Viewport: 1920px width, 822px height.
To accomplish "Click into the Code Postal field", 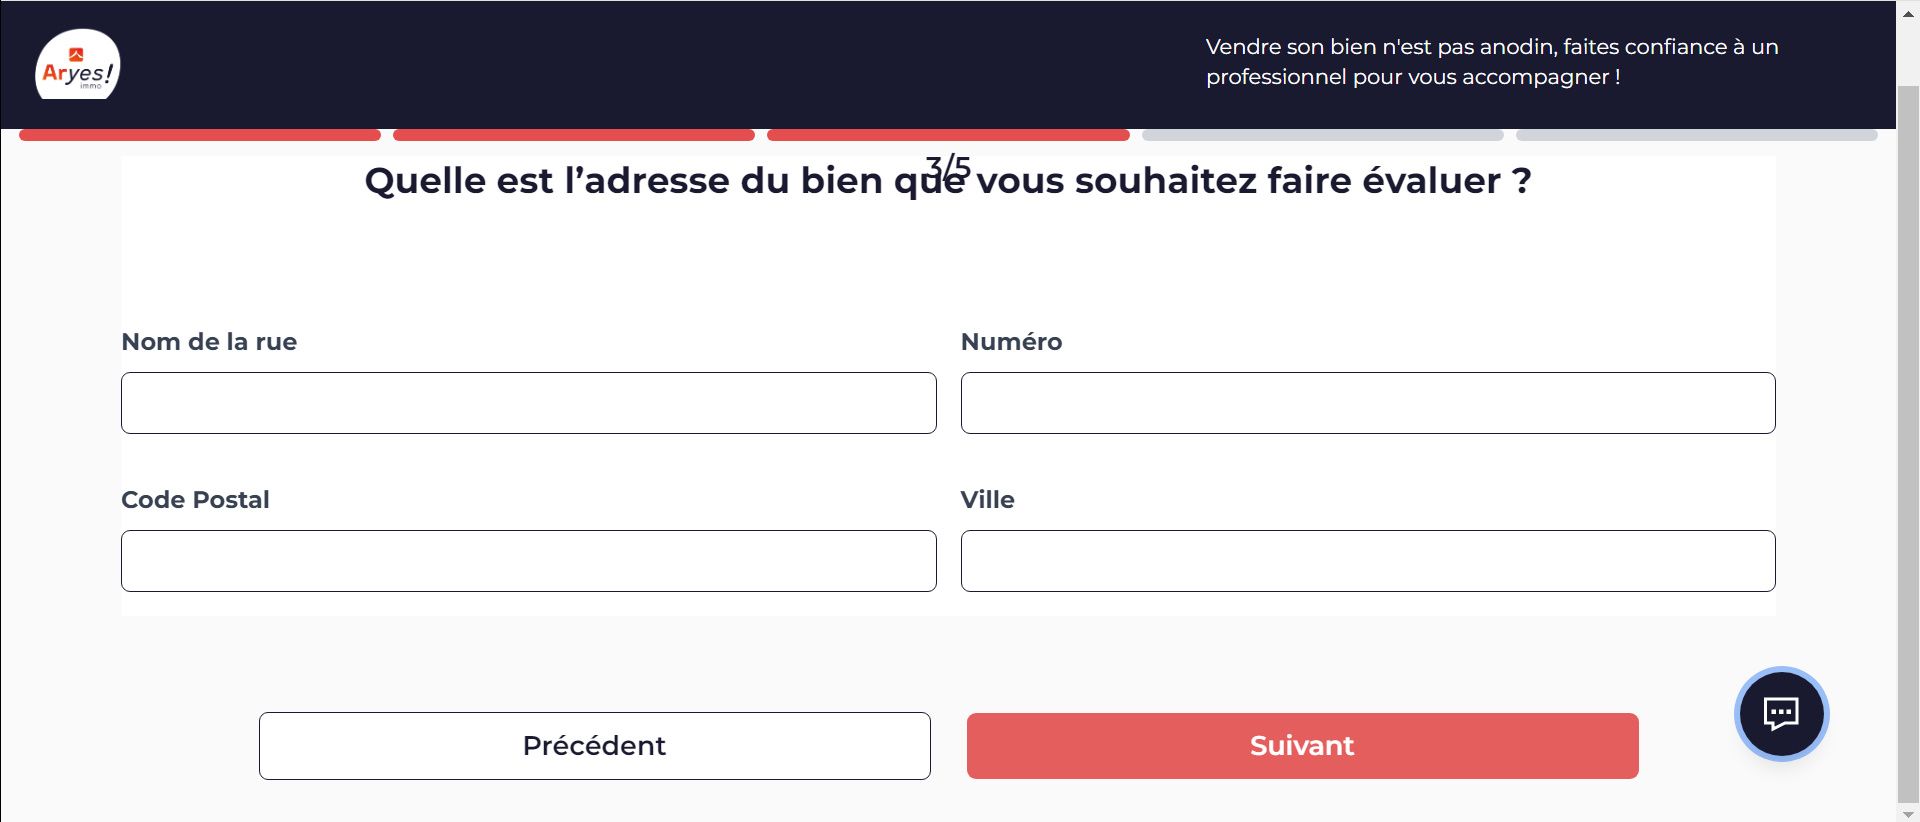I will coord(529,561).
